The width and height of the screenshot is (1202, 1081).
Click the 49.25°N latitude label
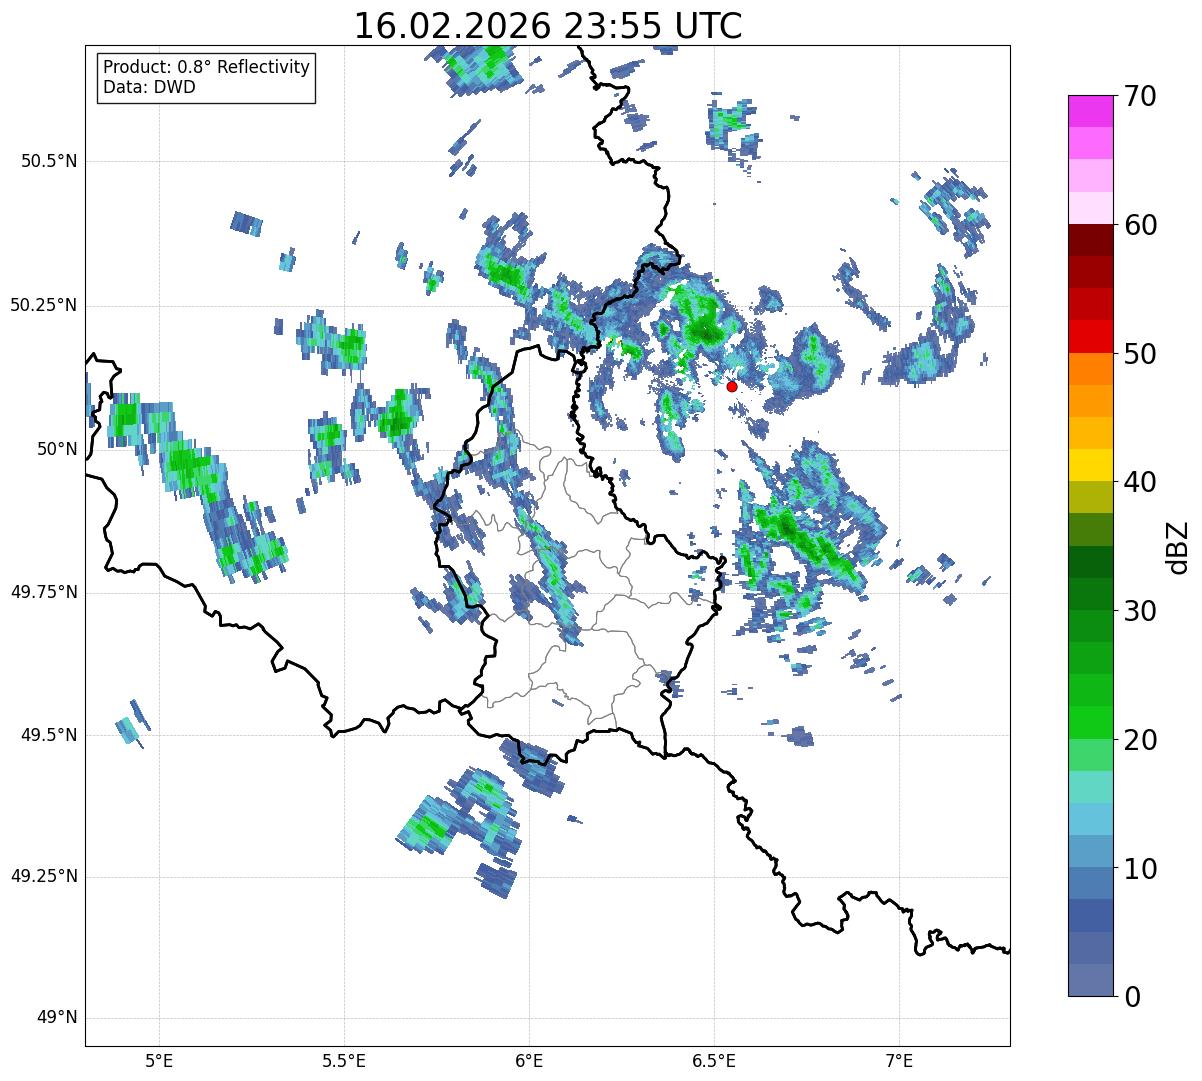click(x=44, y=877)
